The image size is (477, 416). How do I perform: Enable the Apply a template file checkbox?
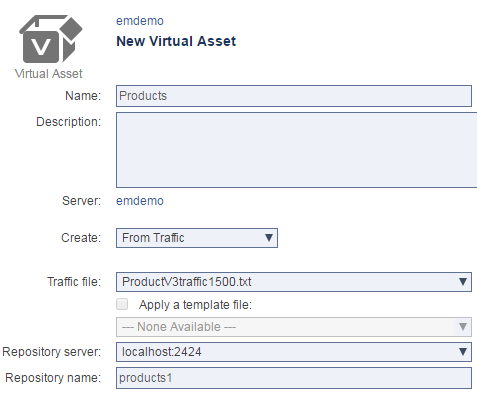tap(122, 304)
